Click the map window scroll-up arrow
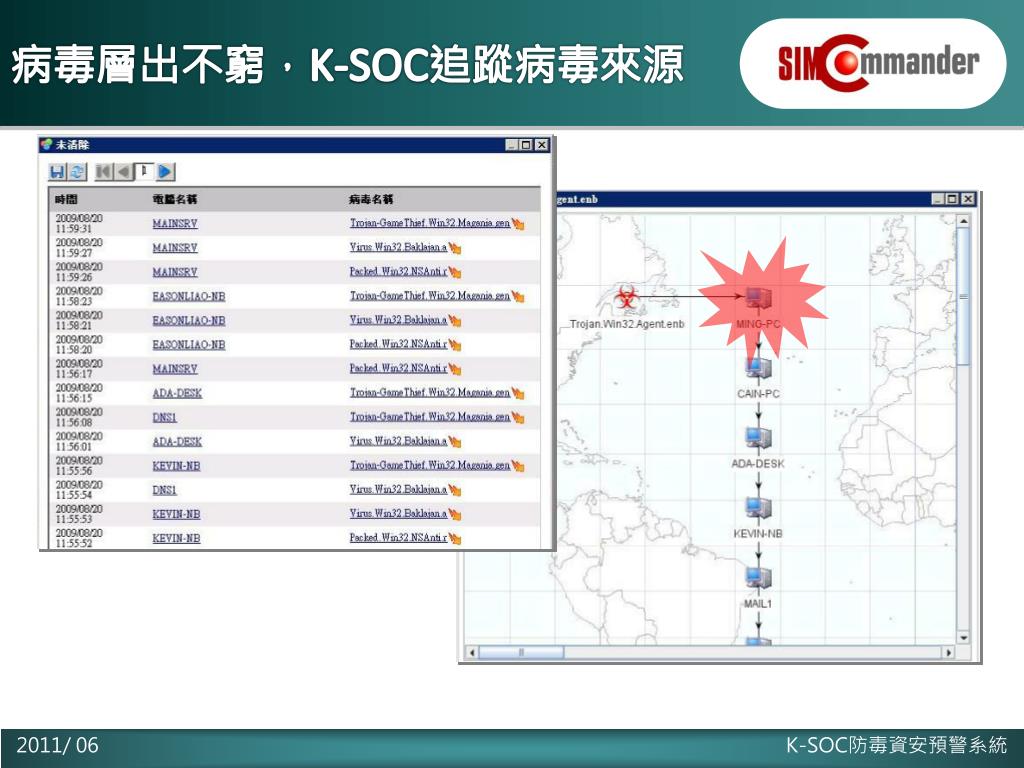Image resolution: width=1024 pixels, height=768 pixels. [x=963, y=221]
